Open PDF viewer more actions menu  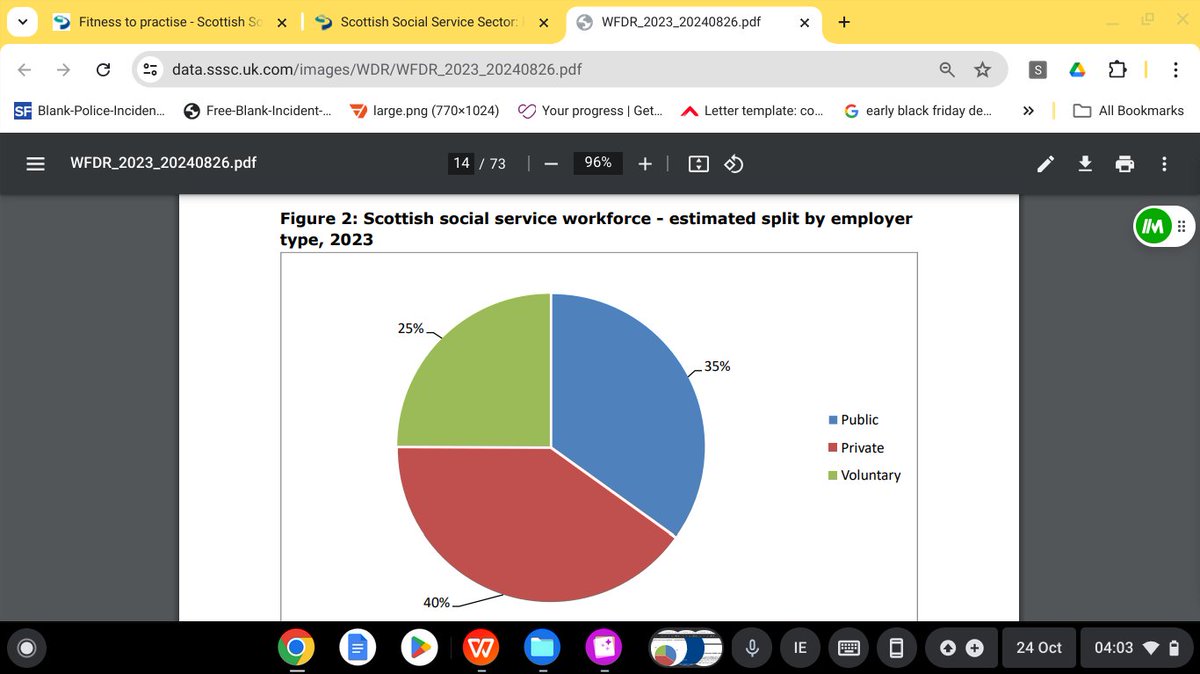(x=1164, y=163)
